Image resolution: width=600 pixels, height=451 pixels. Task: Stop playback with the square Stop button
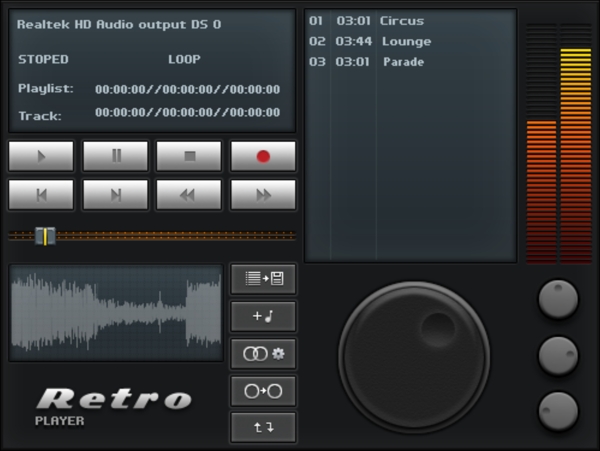pos(189,156)
